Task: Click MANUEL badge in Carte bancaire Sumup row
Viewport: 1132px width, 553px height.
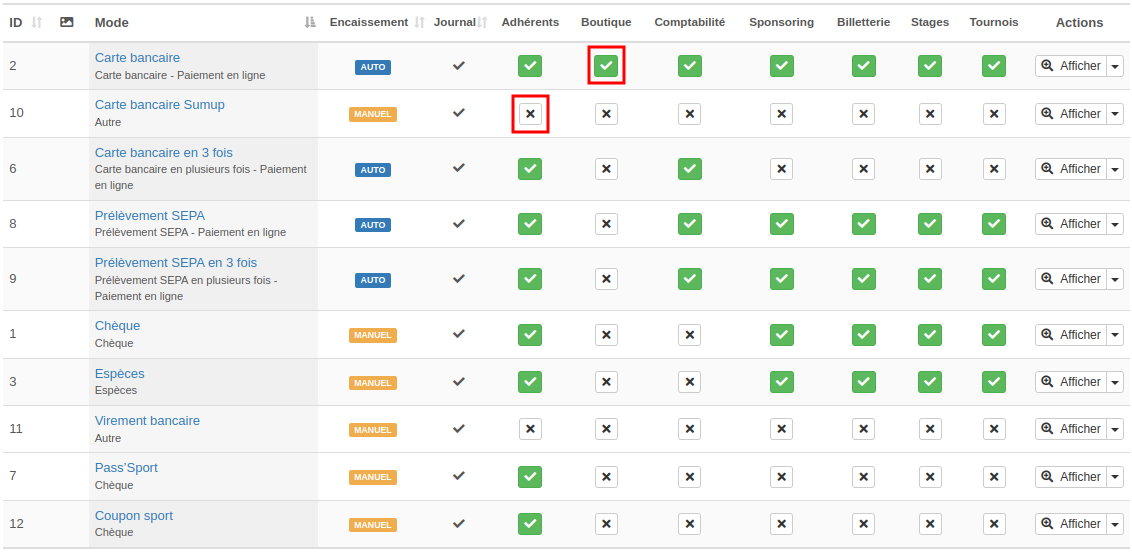Action: tap(373, 114)
